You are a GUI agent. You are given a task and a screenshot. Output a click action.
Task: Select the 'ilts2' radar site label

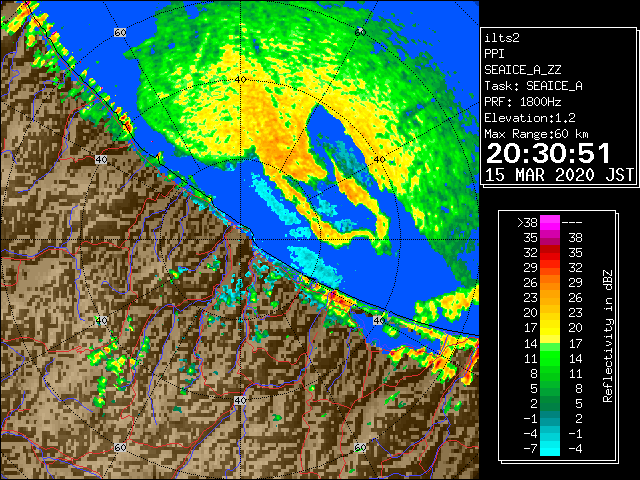click(502, 38)
